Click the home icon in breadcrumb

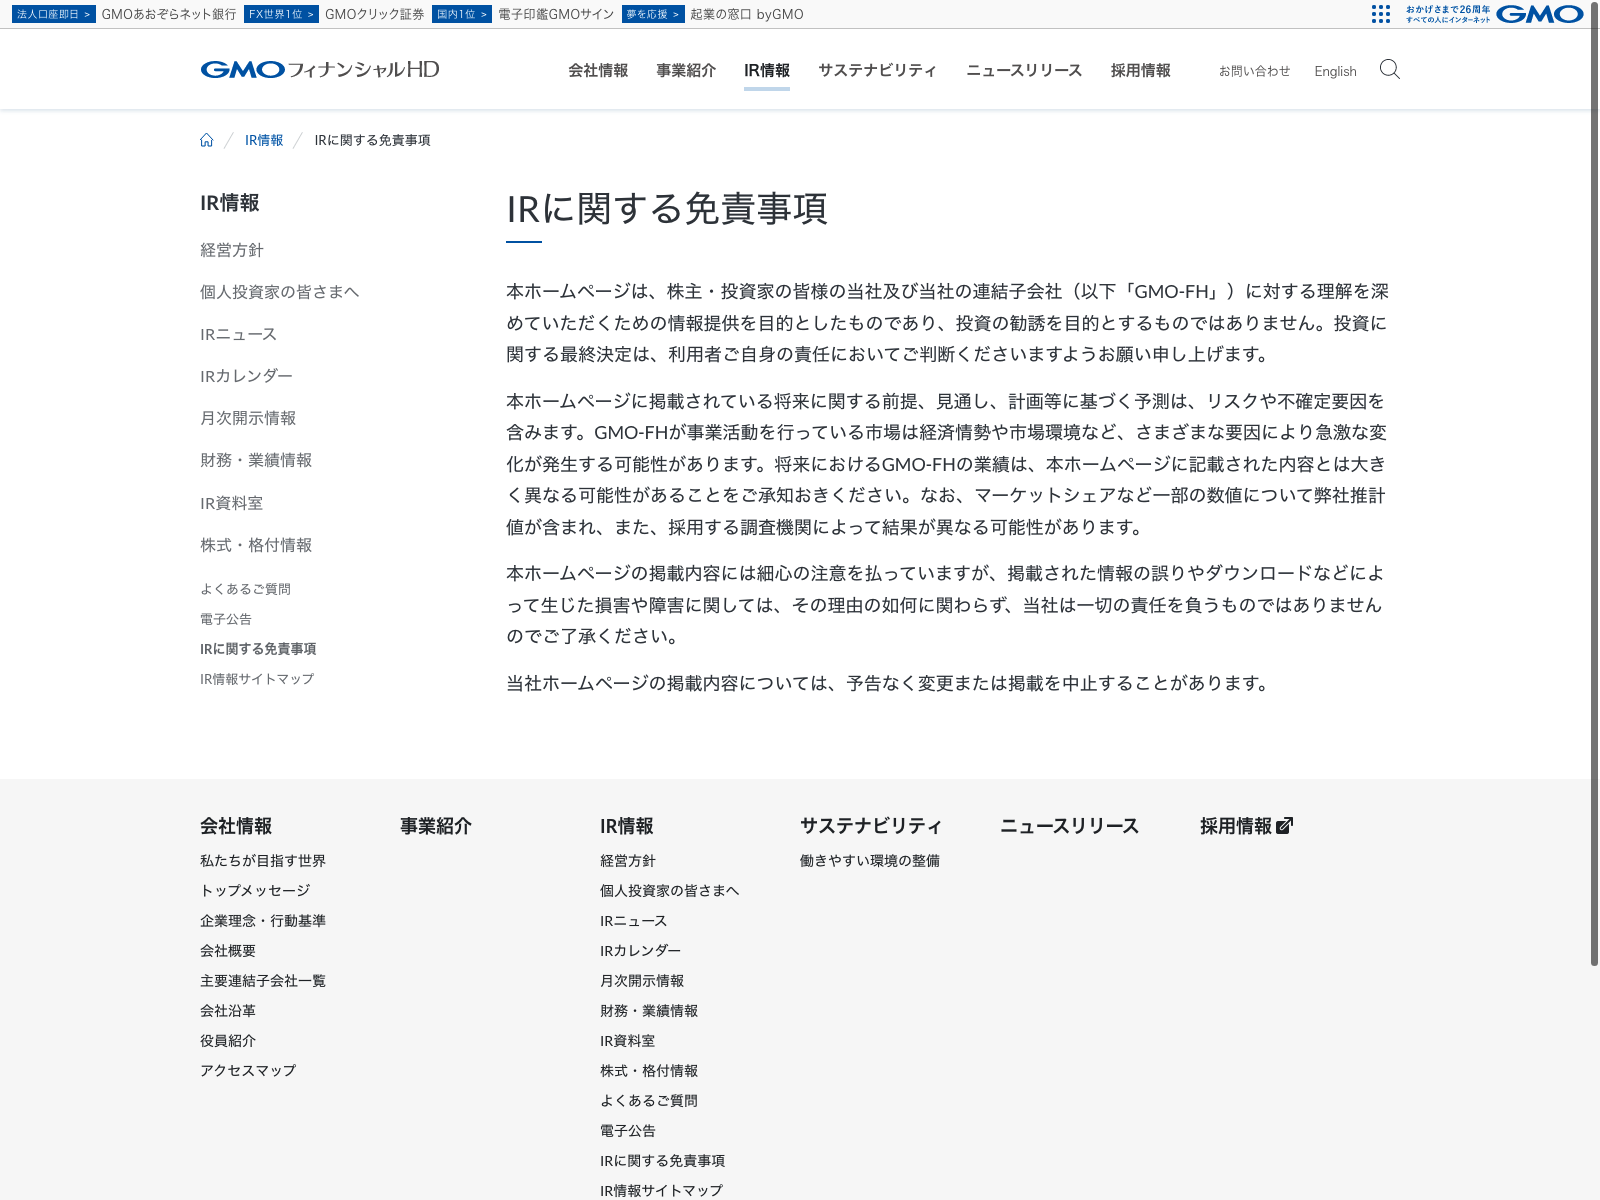(x=207, y=140)
